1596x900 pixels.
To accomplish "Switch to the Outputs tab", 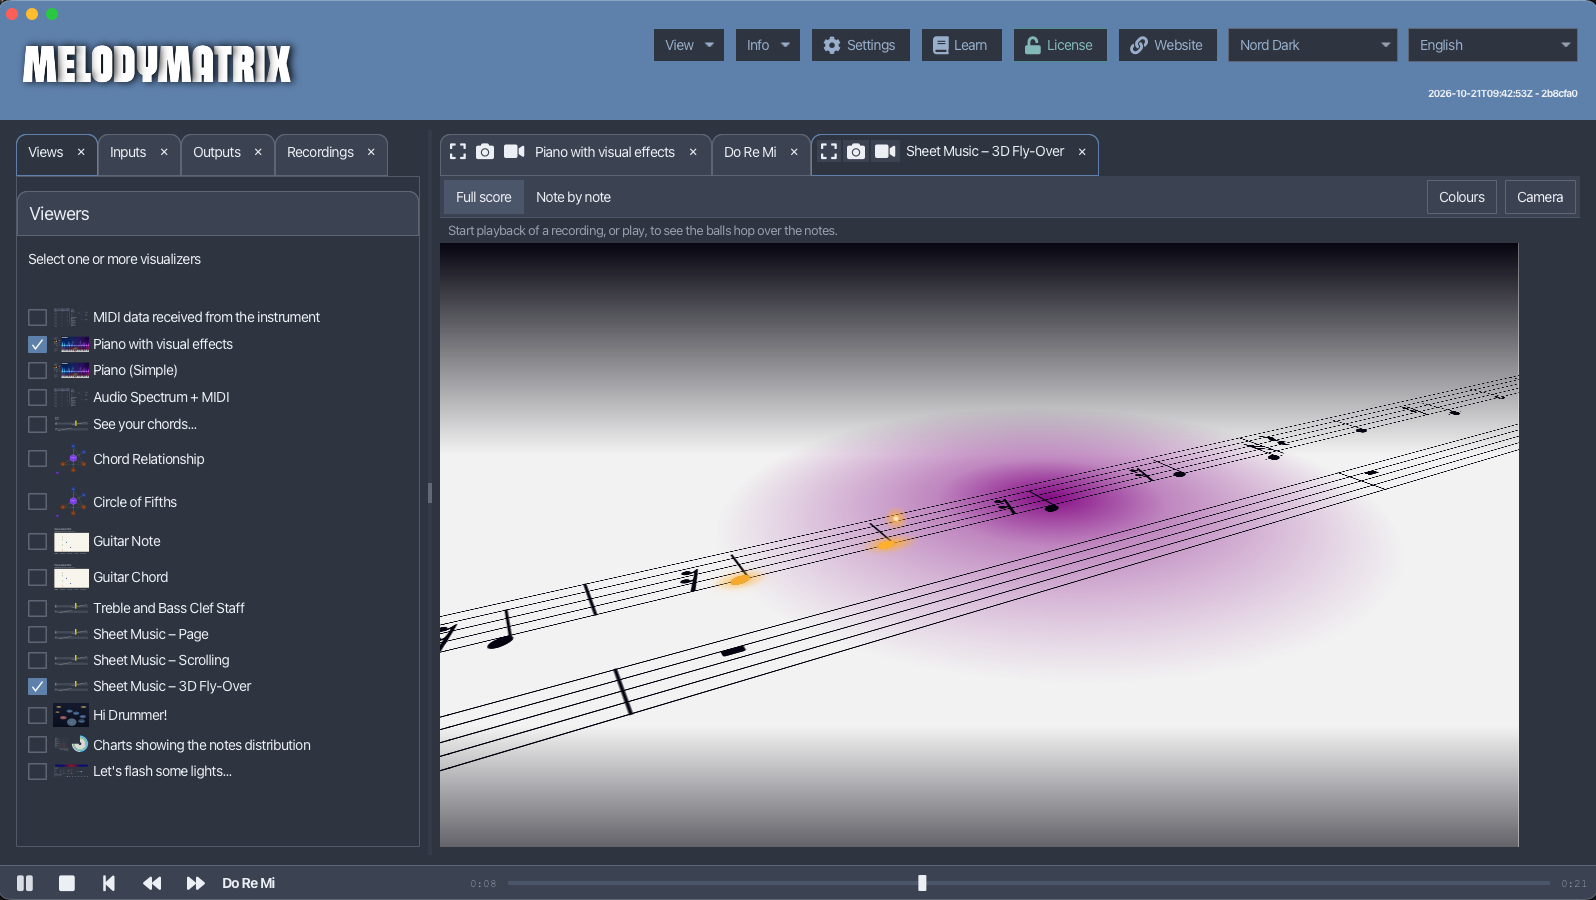I will tap(217, 152).
